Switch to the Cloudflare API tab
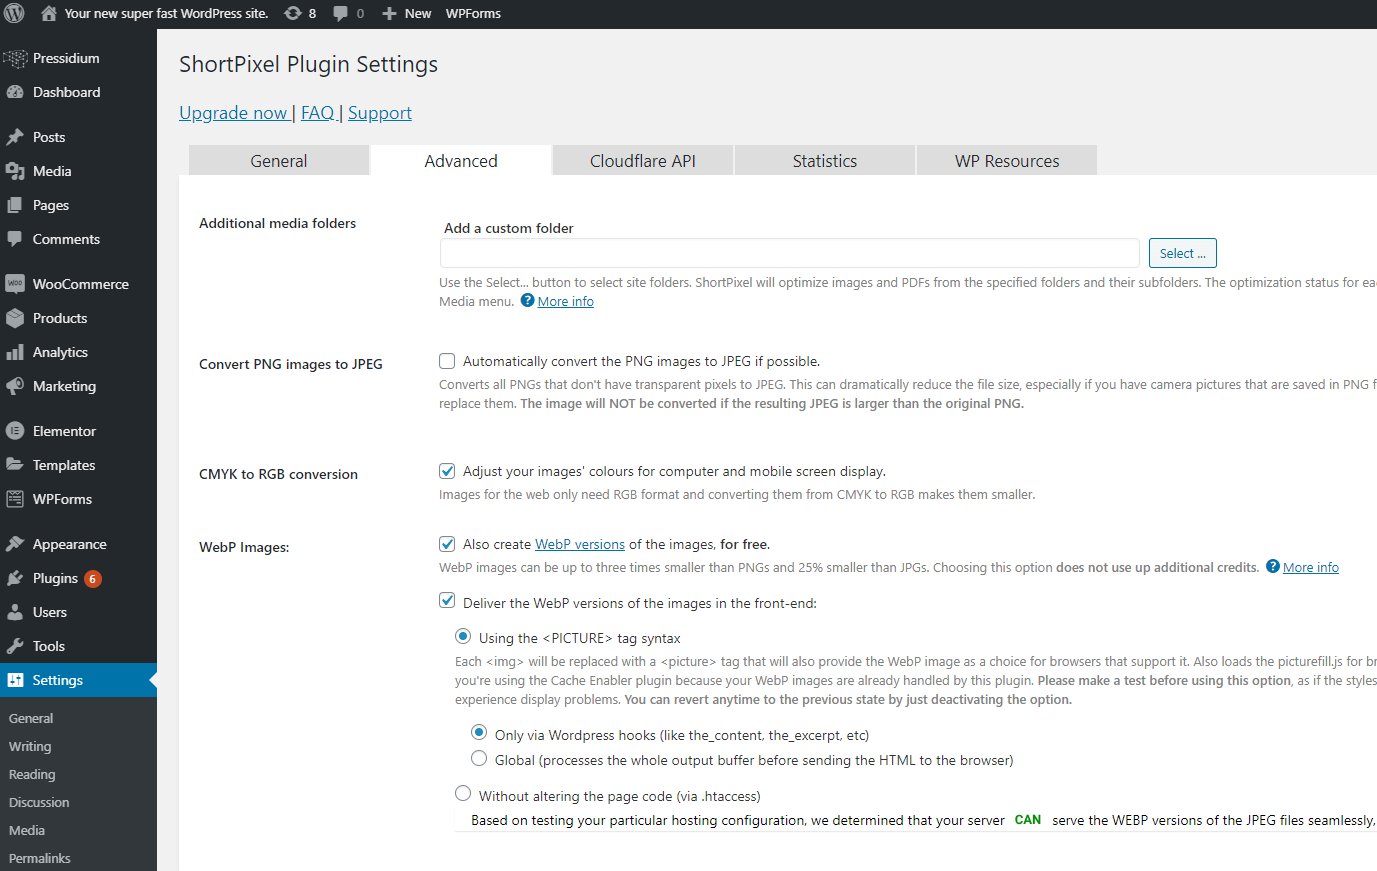Viewport: 1377px width, 871px height. coord(643,161)
